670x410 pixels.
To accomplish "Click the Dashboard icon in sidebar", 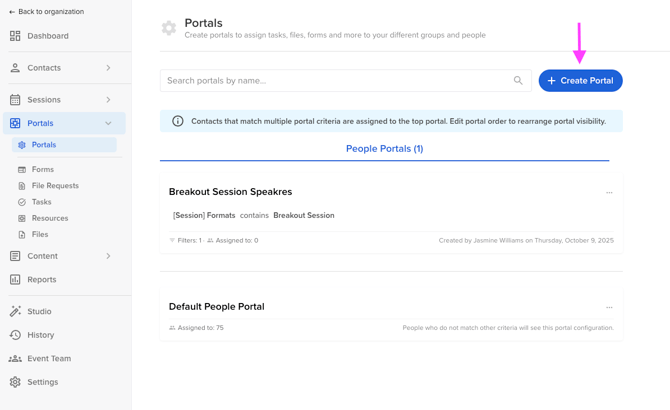I will pyautogui.click(x=15, y=36).
